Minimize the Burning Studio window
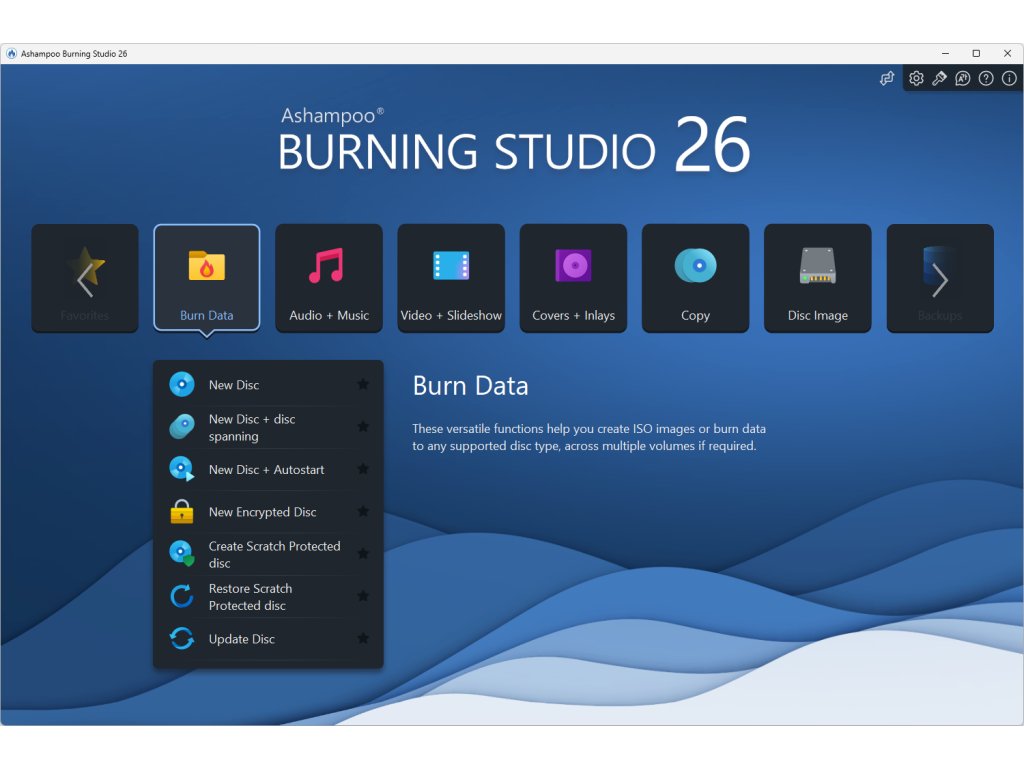 (x=945, y=54)
